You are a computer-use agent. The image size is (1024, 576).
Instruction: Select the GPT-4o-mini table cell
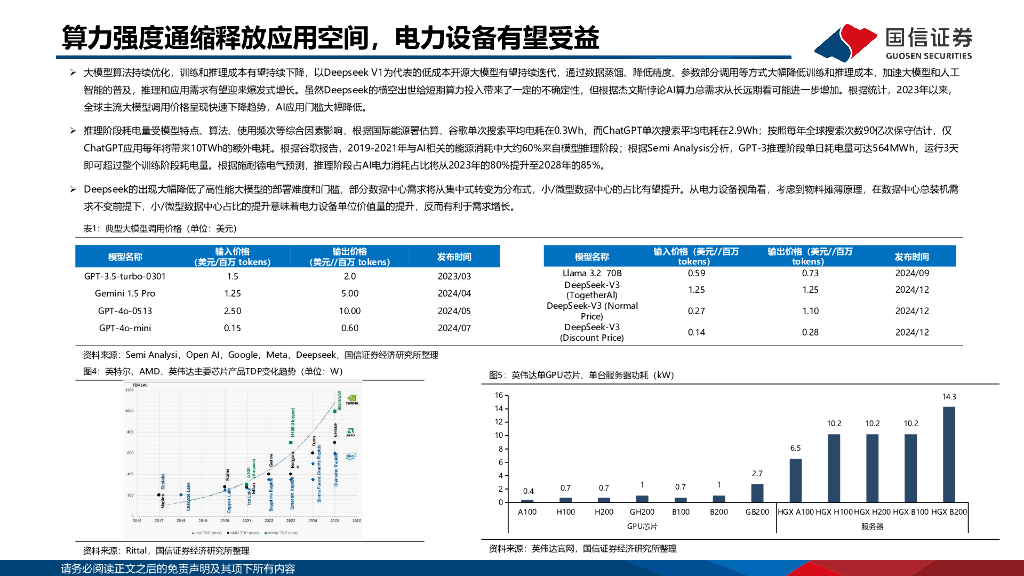(x=125, y=328)
